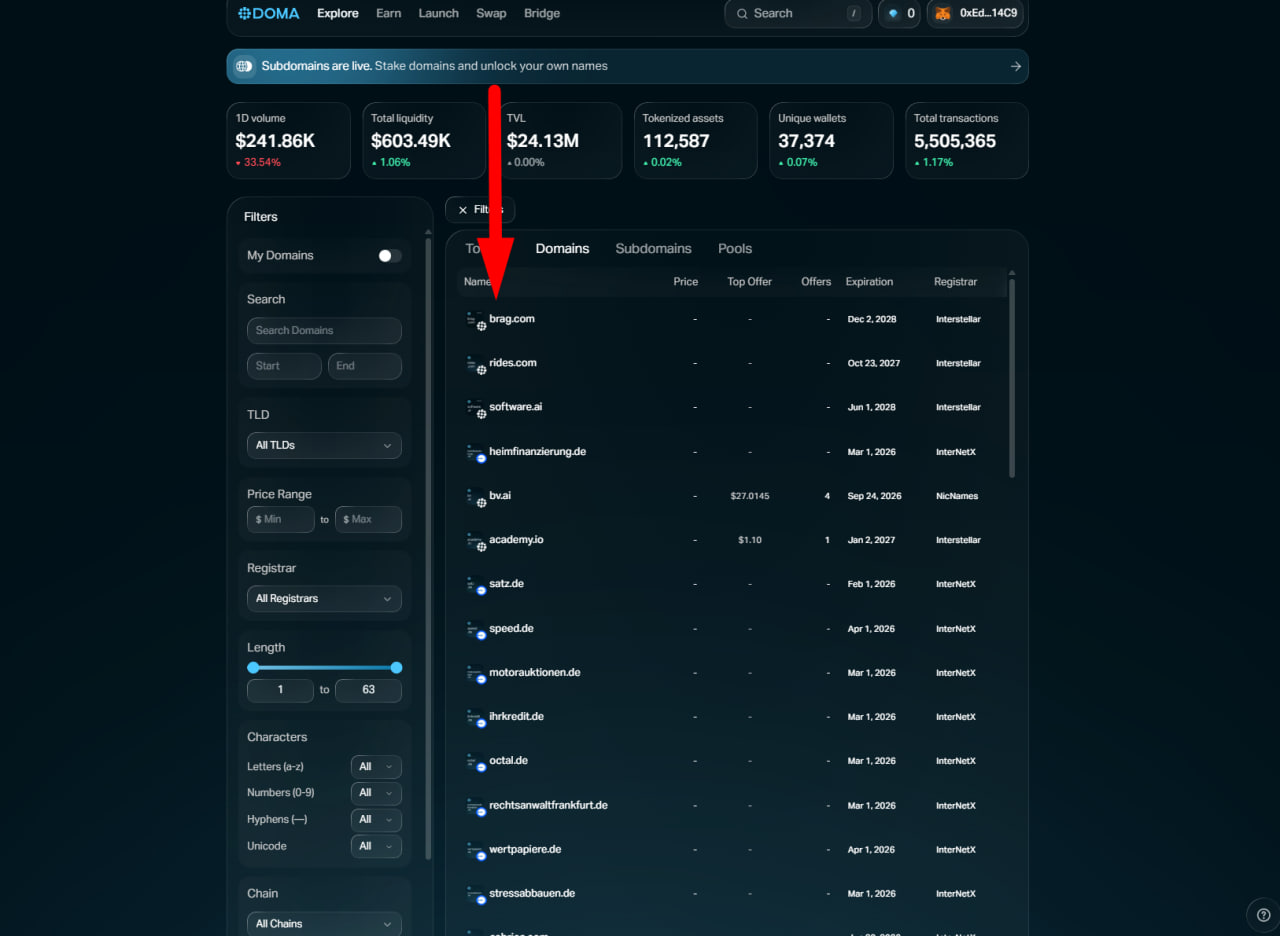Click the arrow icon on subdomains banner
The image size is (1280, 936).
(x=1015, y=66)
